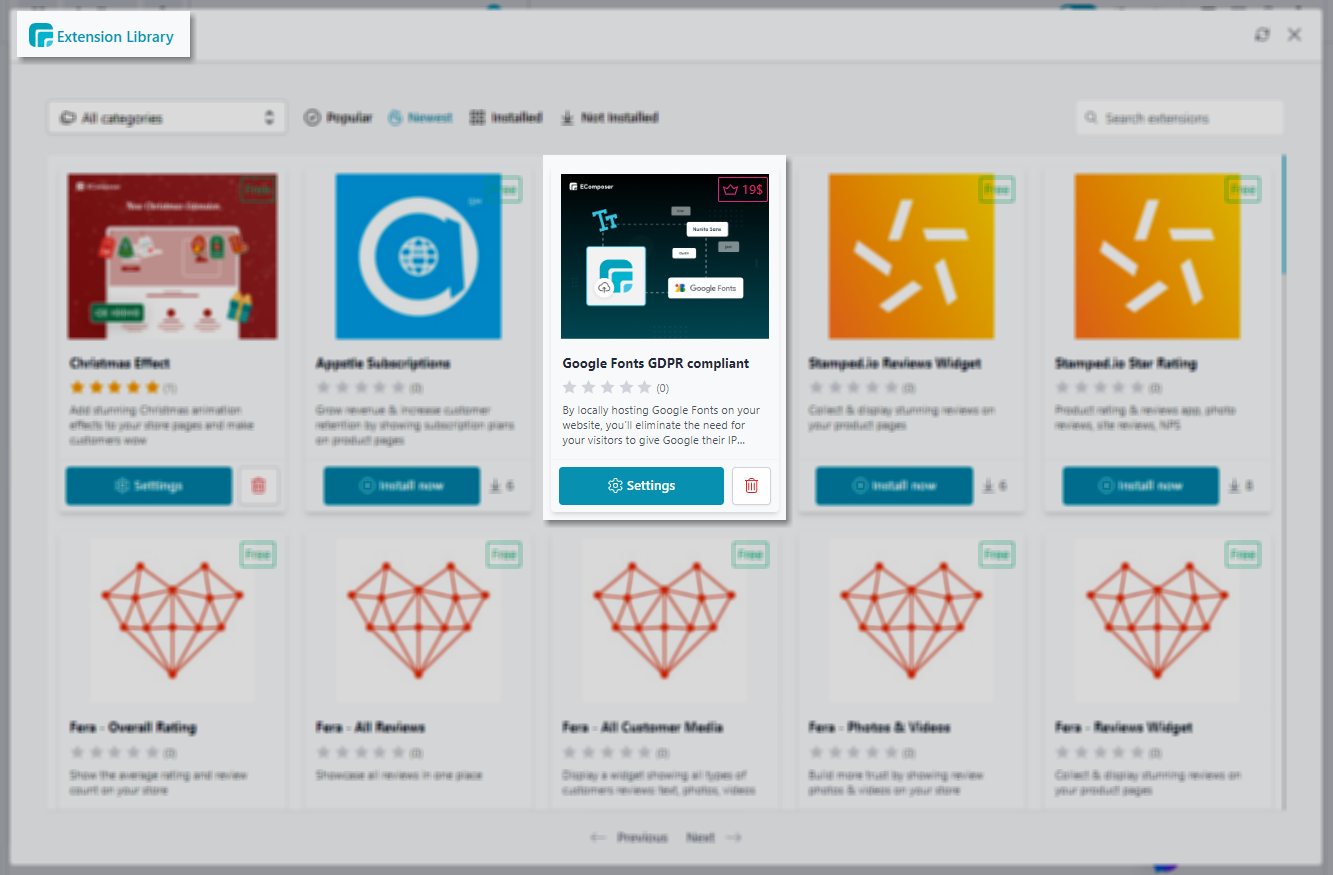The width and height of the screenshot is (1333, 875).
Task: Click download count icon for Stamped.io Reviews Widget
Action: pos(987,486)
